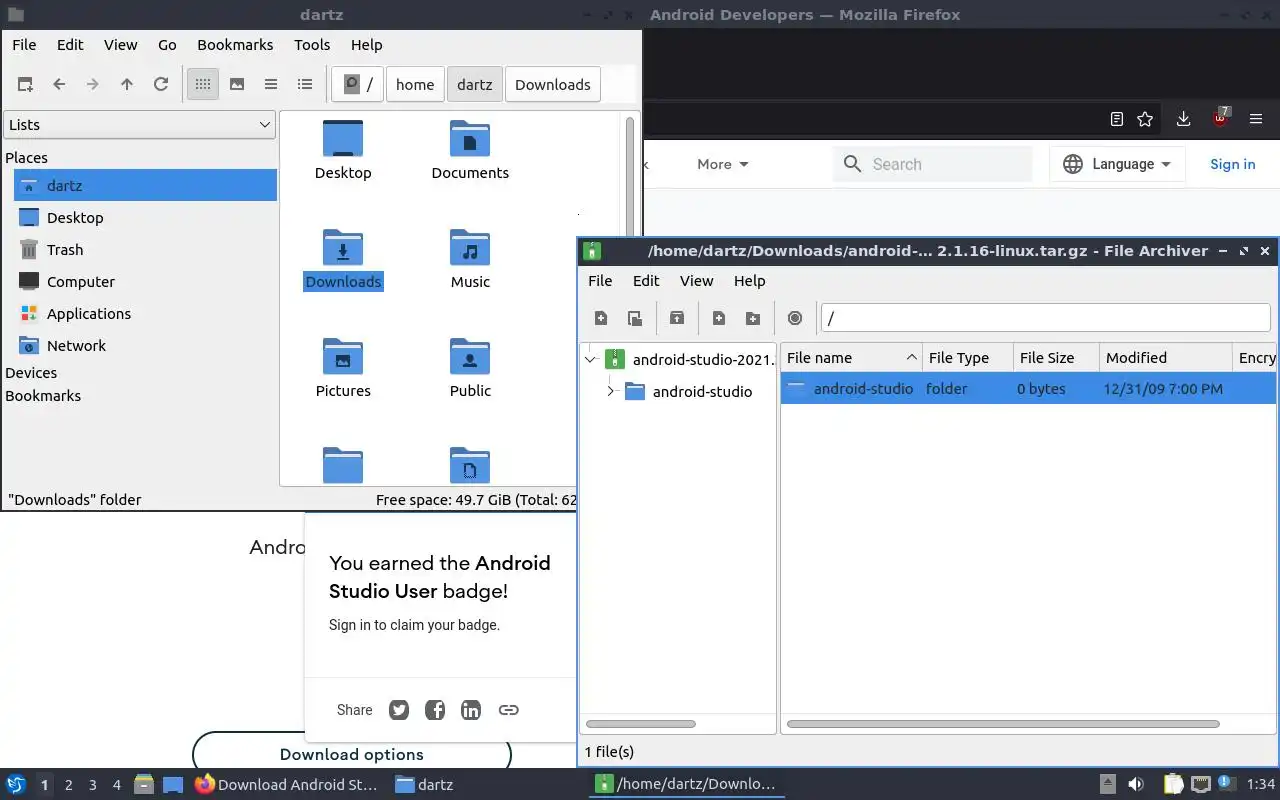Share badge on LinkedIn
1280x800 pixels.
(x=471, y=710)
